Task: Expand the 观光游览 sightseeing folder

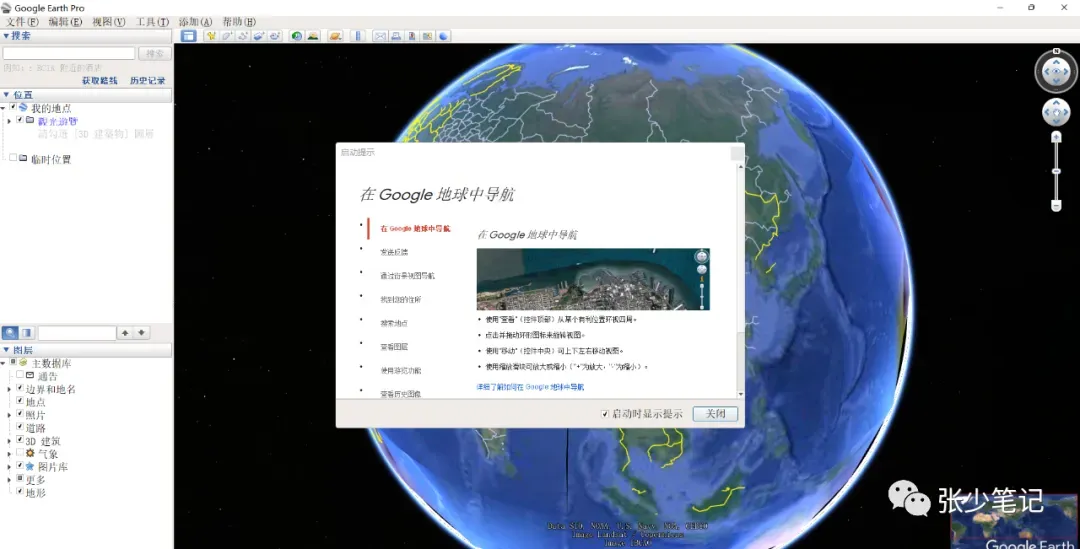Action: click(9, 121)
